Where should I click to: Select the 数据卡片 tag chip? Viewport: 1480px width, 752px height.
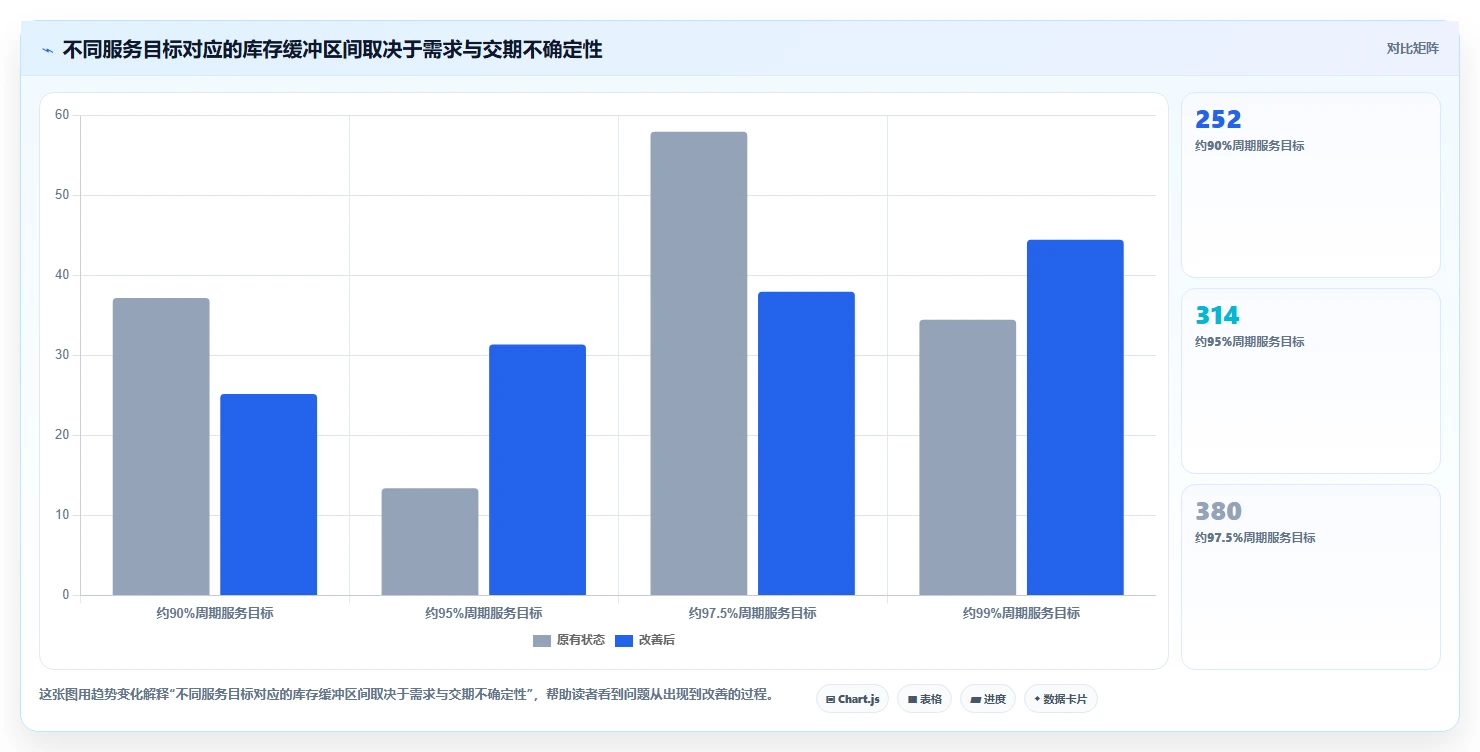tap(1060, 699)
